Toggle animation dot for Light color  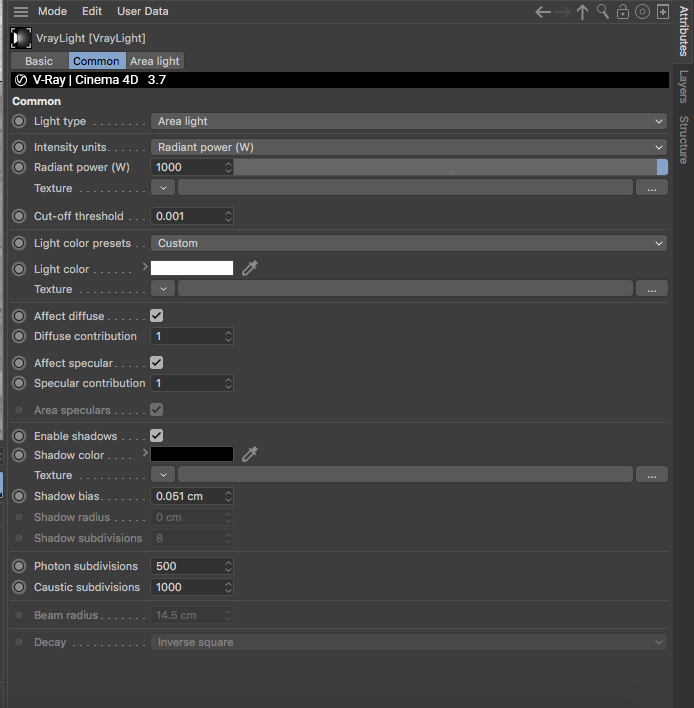pos(19,269)
